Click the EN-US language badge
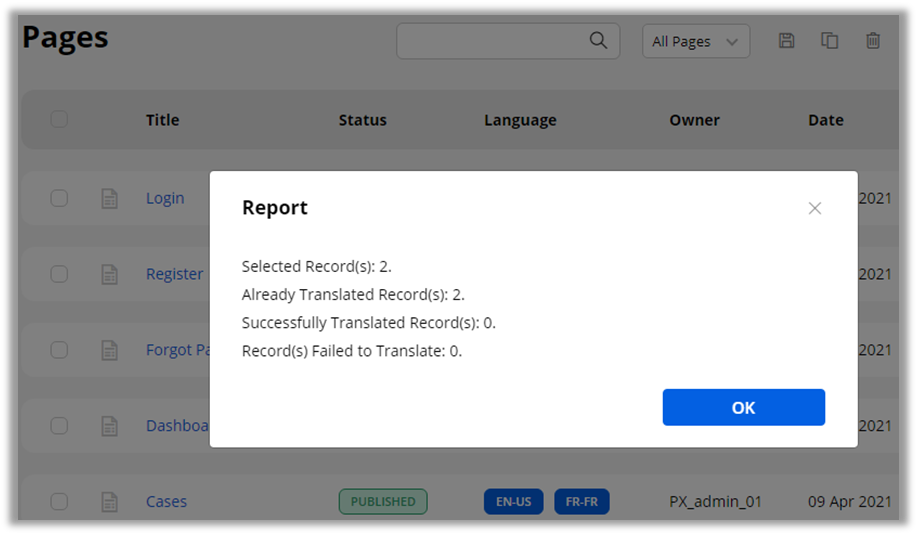The image size is (918, 535). [x=514, y=502]
